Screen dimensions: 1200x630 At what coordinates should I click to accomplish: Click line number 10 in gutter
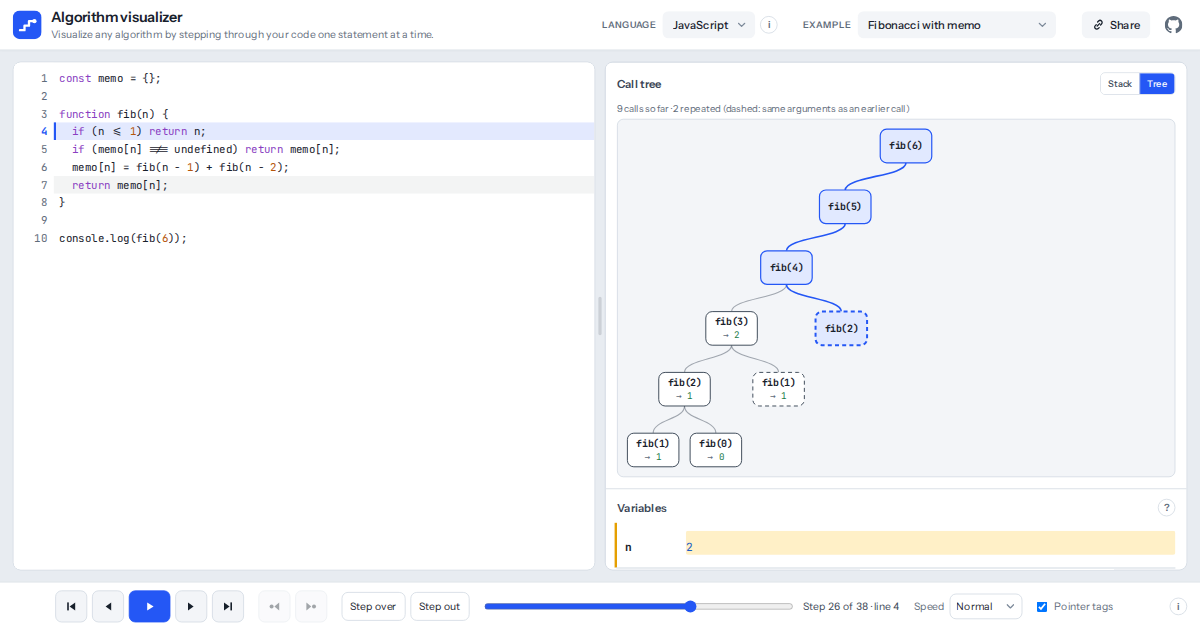click(x=41, y=238)
